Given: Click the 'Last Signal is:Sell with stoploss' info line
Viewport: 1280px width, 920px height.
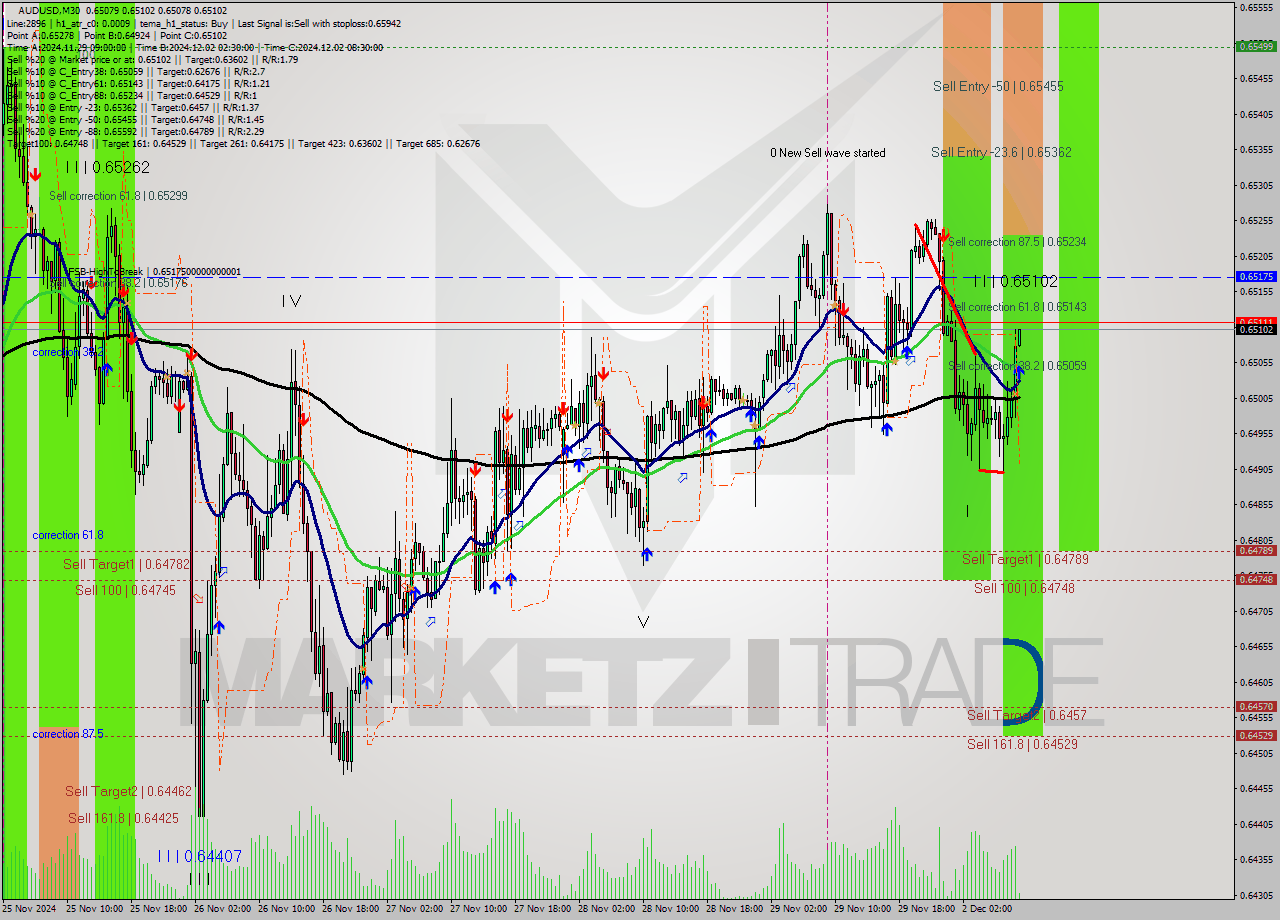Looking at the screenshot, I should (x=318, y=22).
